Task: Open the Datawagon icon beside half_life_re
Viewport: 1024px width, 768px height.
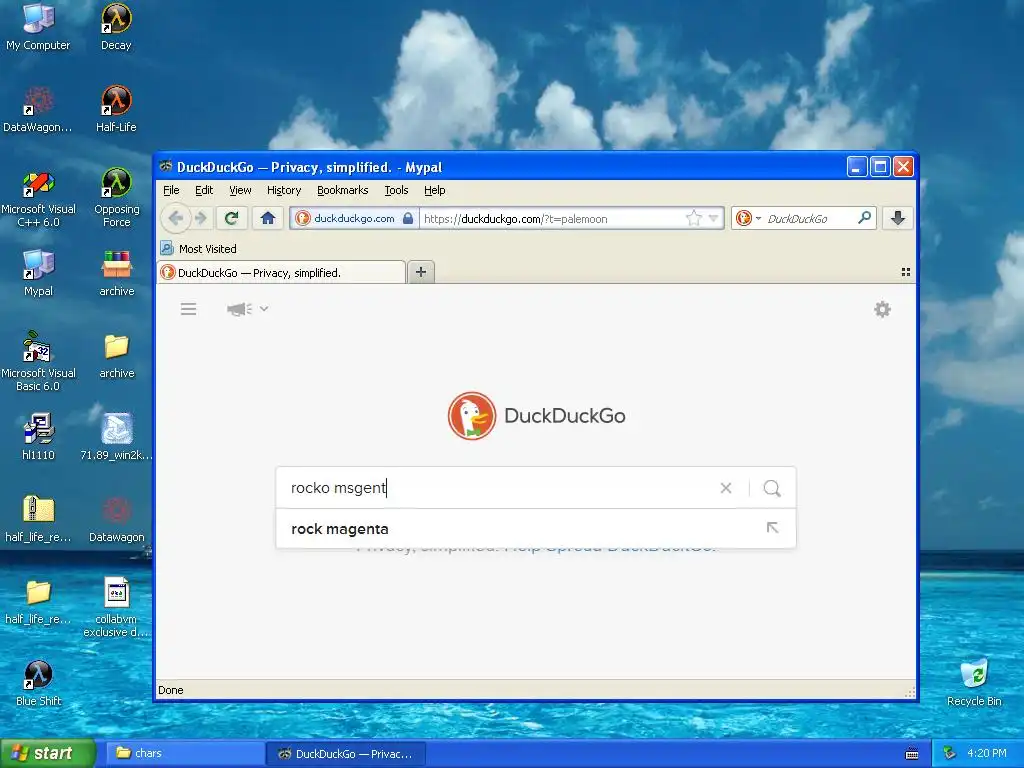Action: click(116, 519)
